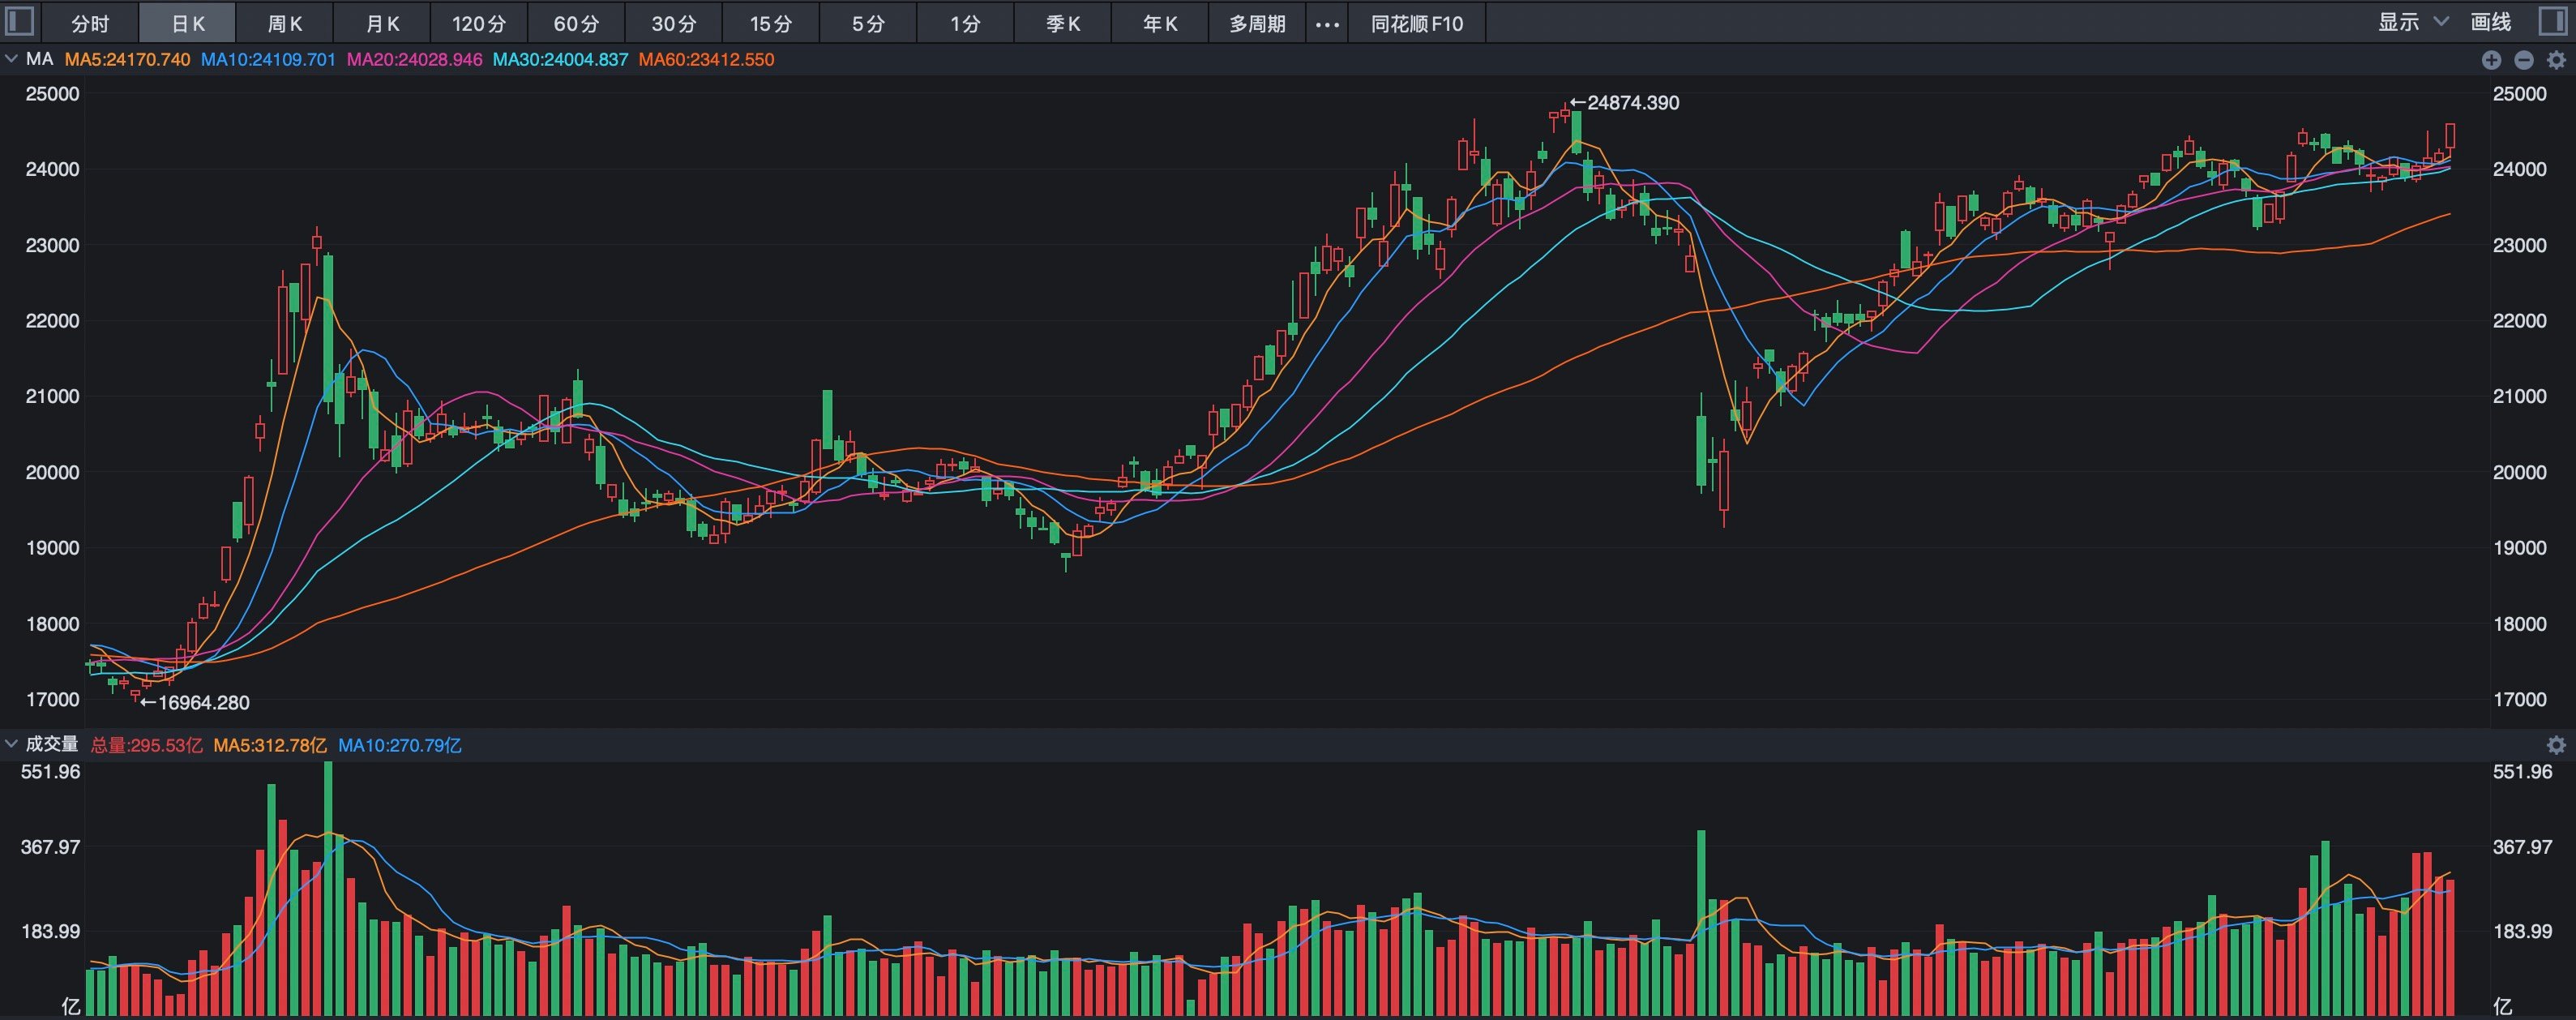The width and height of the screenshot is (2576, 1020).
Task: Open 同花顺F10 company info
Action: tap(1417, 23)
